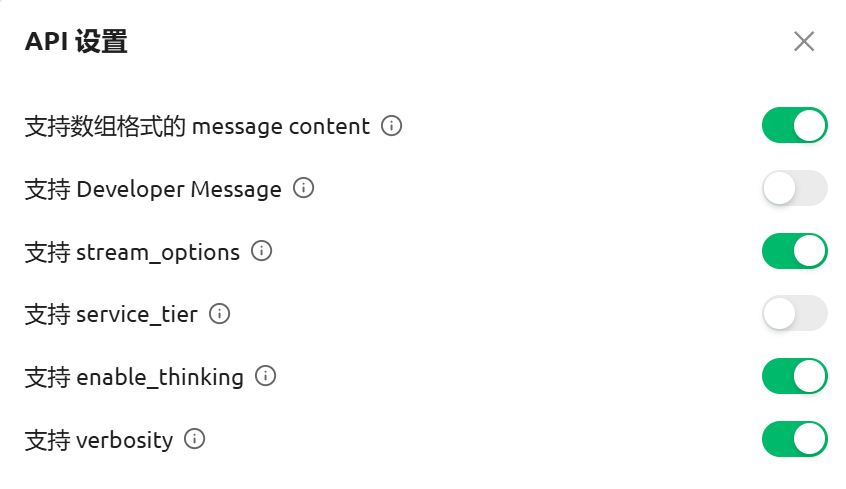Screen dimensions: 846x489
Task: Click the 支持 Developer Message label
Action: click(x=153, y=189)
